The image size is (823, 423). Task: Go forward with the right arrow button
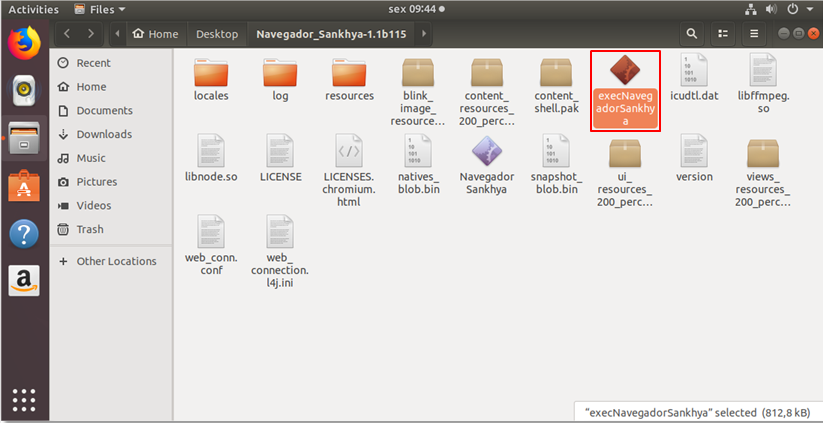[x=91, y=34]
